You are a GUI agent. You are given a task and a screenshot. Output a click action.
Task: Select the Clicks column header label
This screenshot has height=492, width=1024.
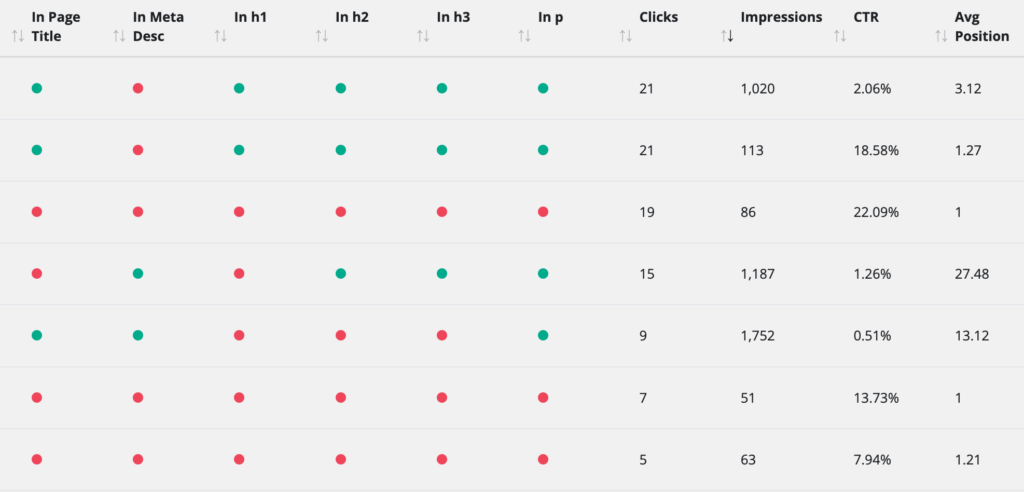[x=658, y=18]
